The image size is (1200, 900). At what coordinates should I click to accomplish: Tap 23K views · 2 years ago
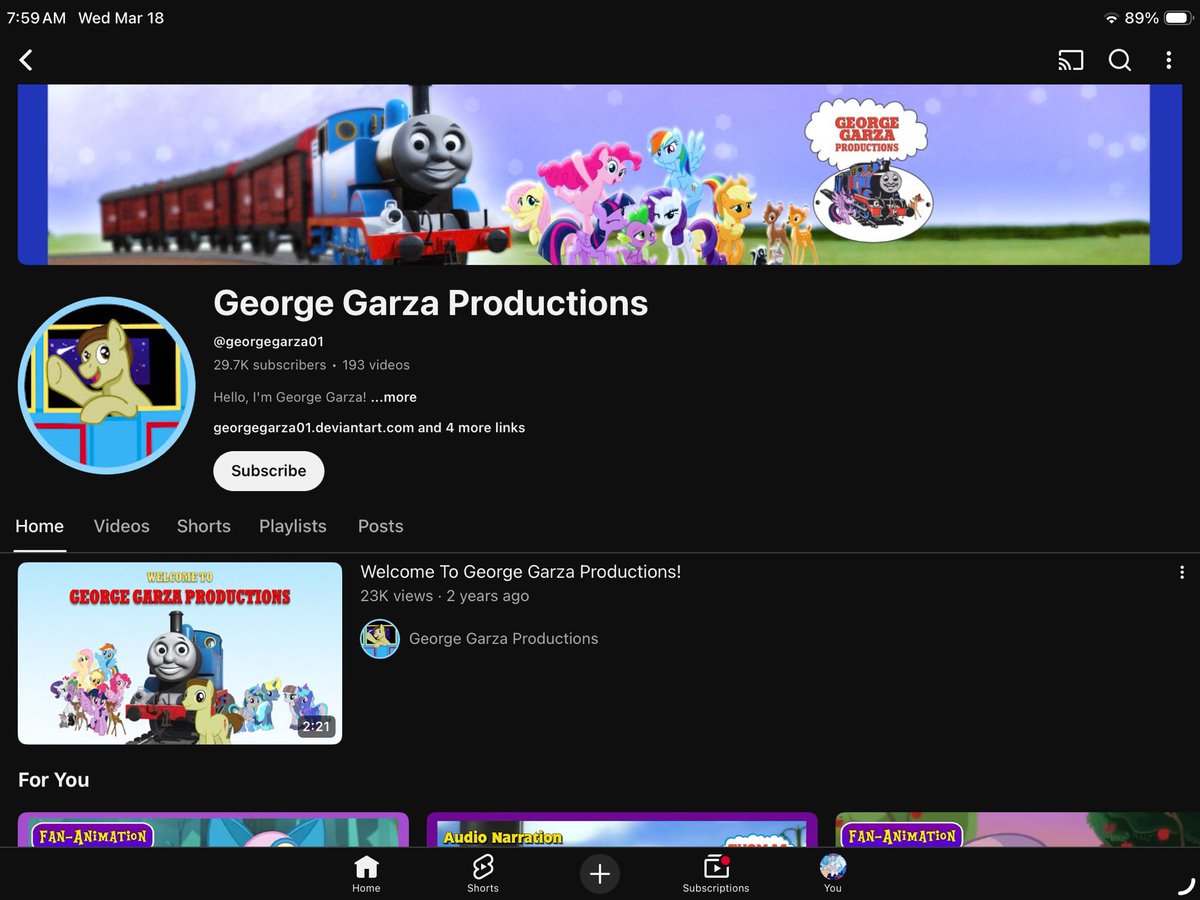point(445,596)
